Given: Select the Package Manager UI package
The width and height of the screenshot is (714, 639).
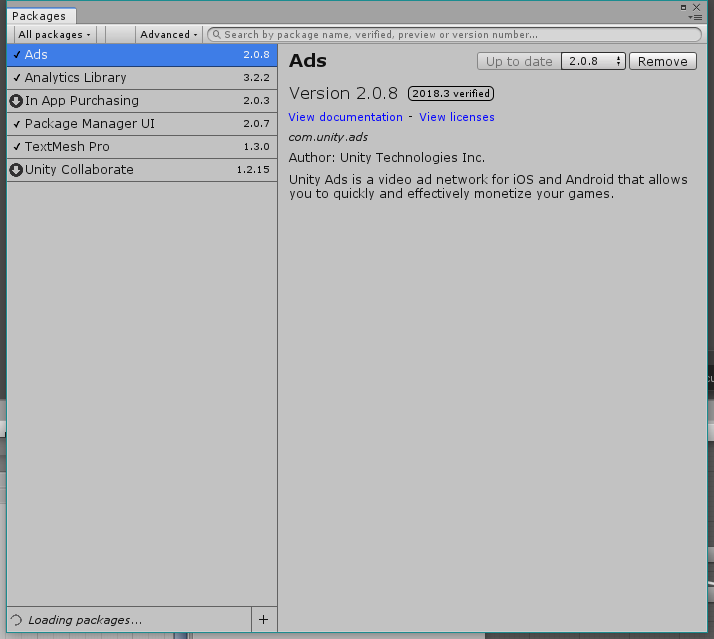Looking at the screenshot, I should tap(142, 124).
